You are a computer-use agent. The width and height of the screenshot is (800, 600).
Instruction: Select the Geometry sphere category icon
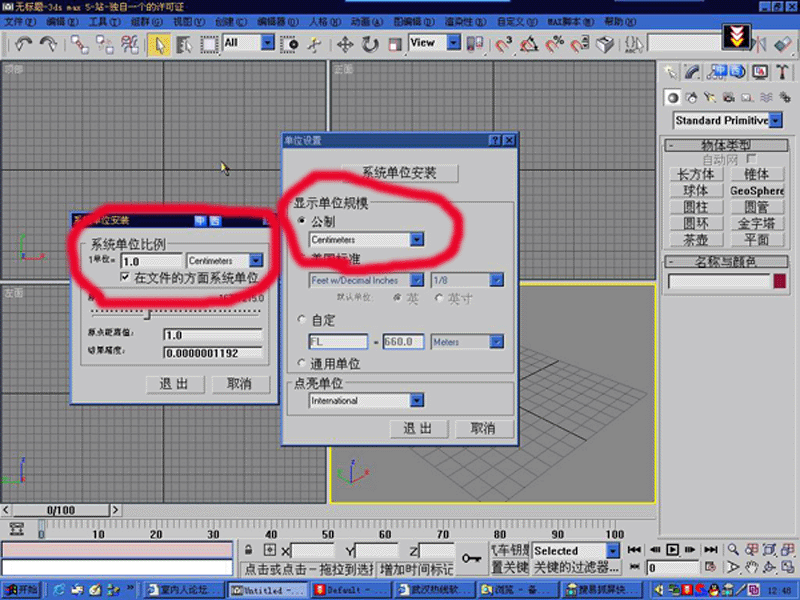pyautogui.click(x=673, y=97)
